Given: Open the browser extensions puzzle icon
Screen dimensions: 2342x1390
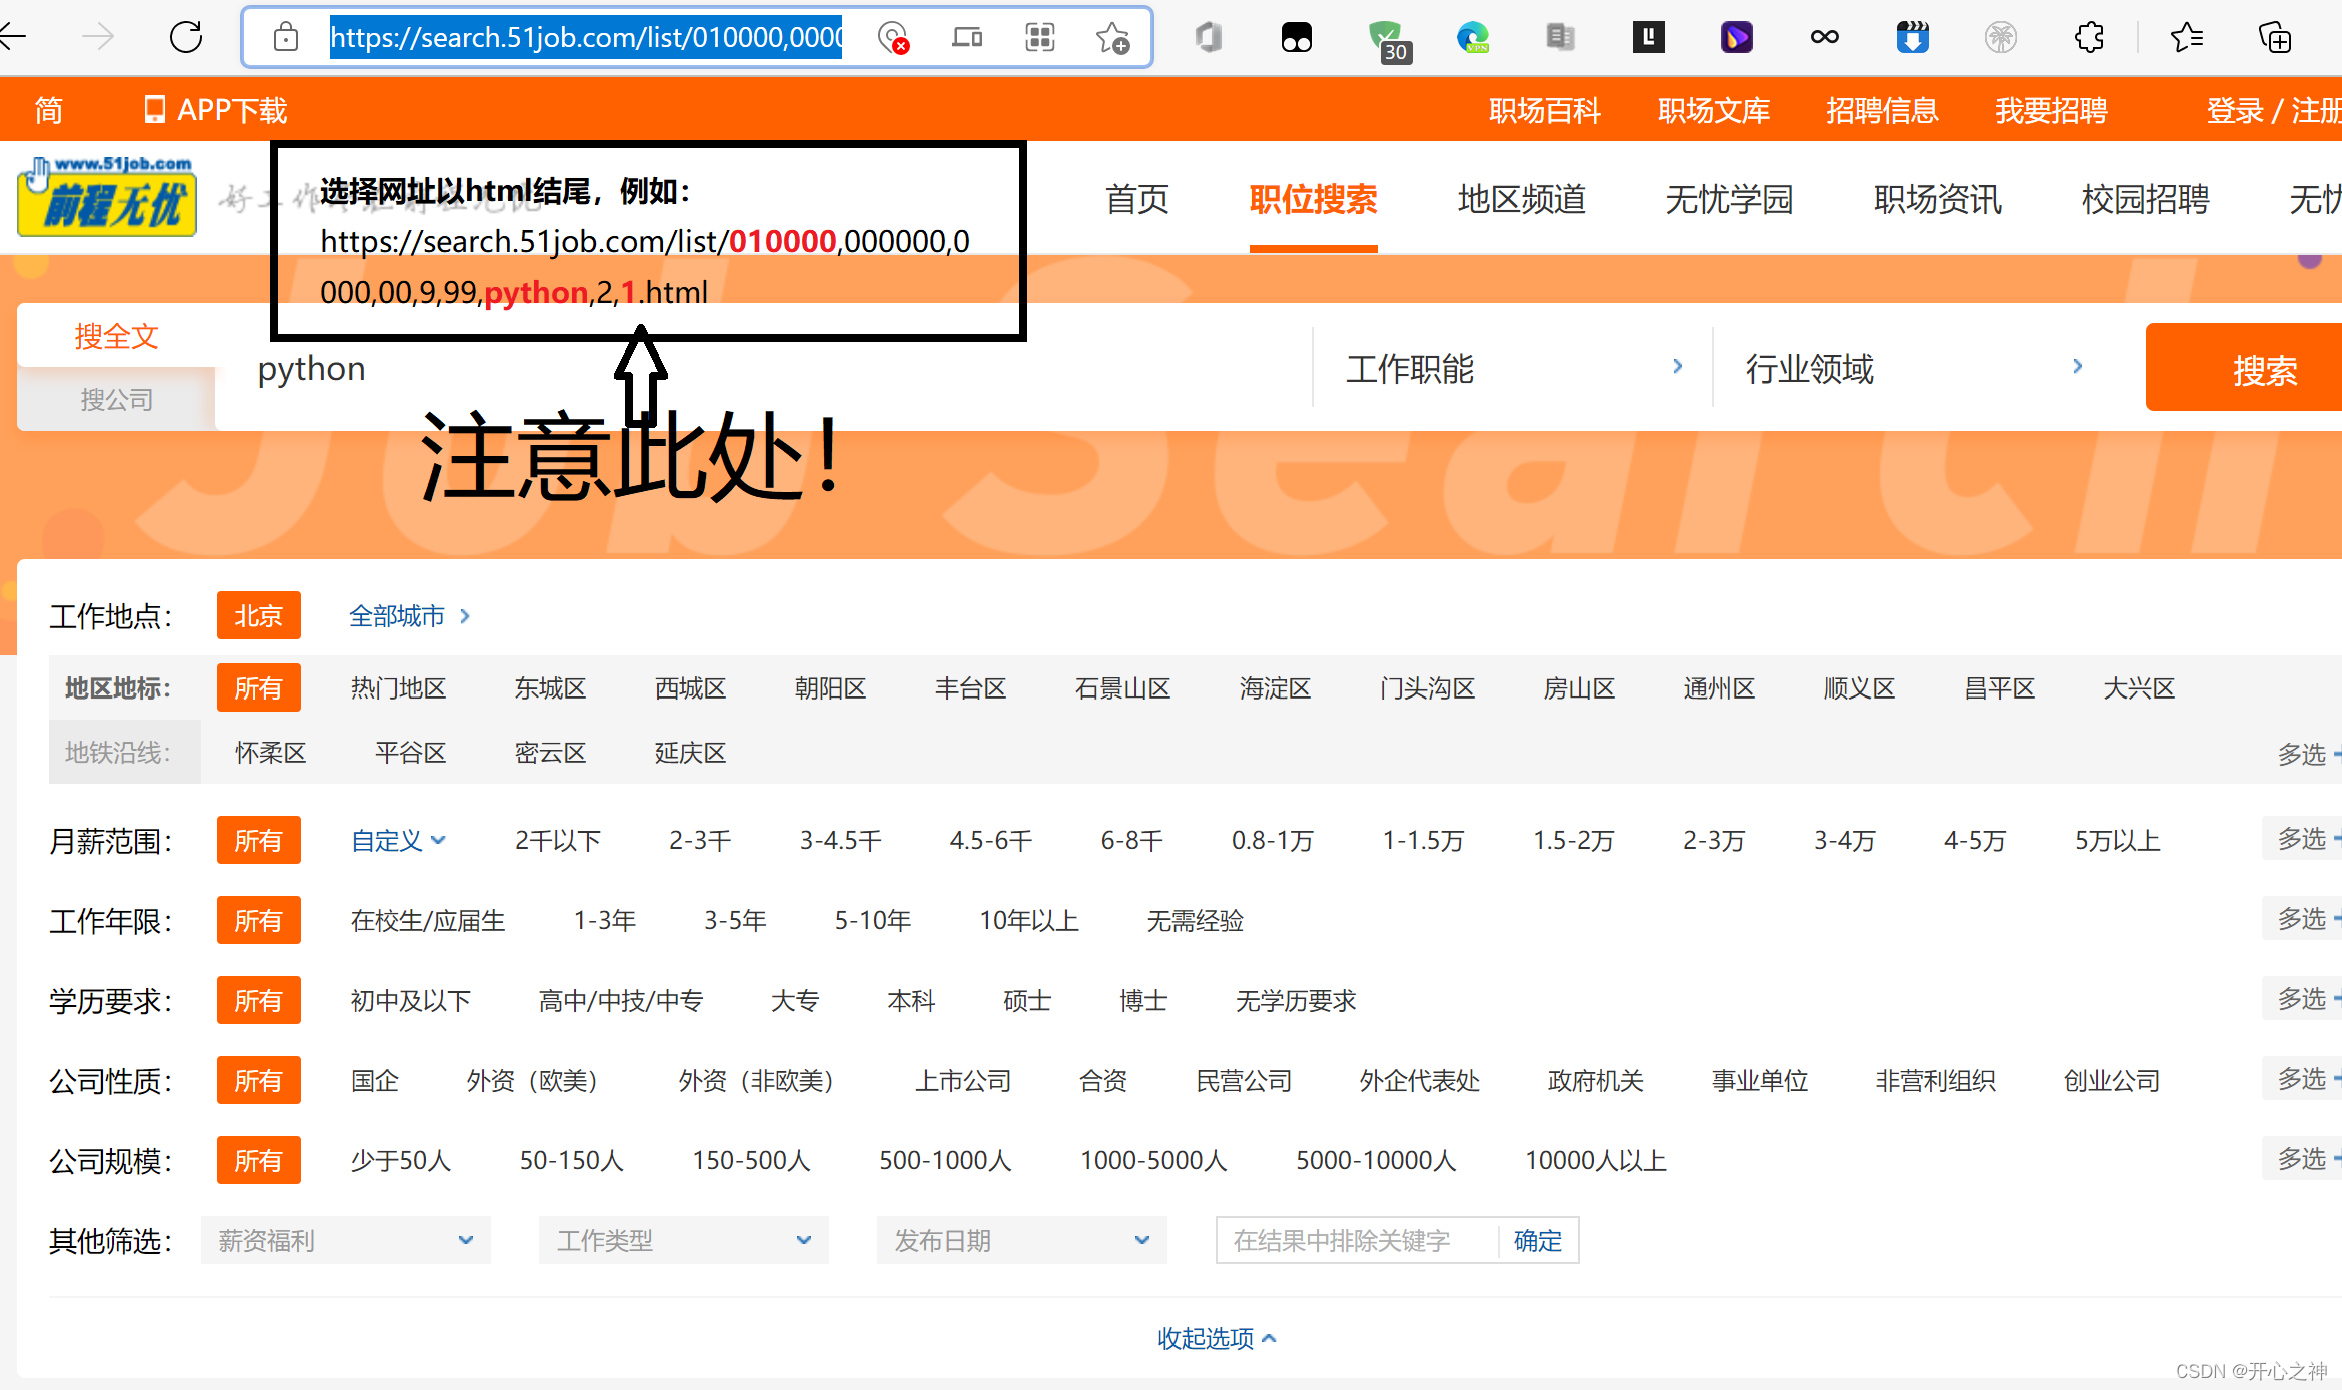Looking at the screenshot, I should coord(2089,38).
